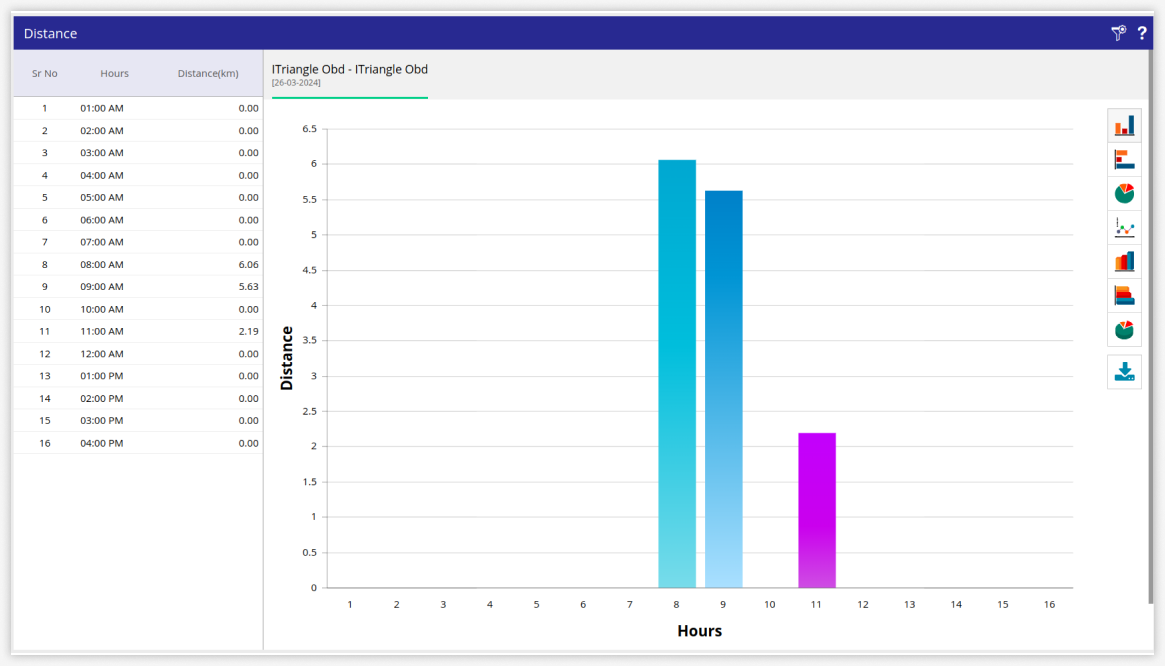The image size is (1165, 666).
Task: Click the purple bar for hour 11
Action: coord(817,510)
